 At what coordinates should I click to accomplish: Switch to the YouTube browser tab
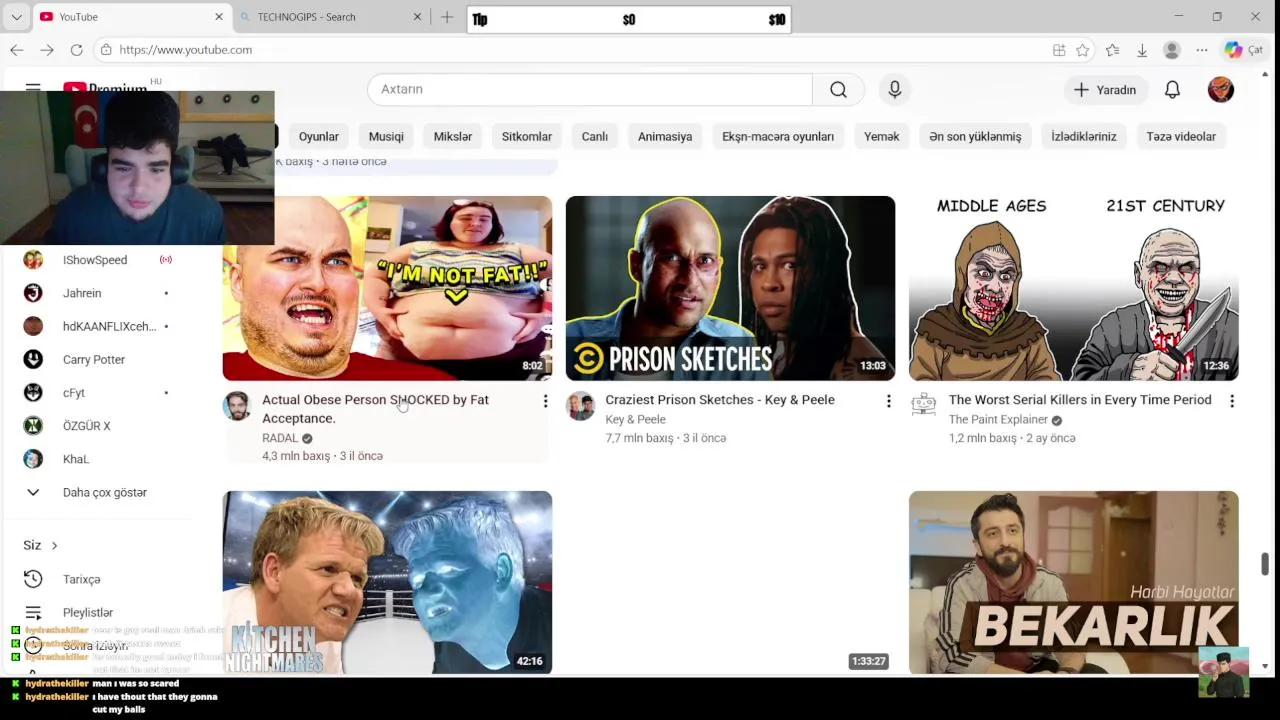[132, 17]
